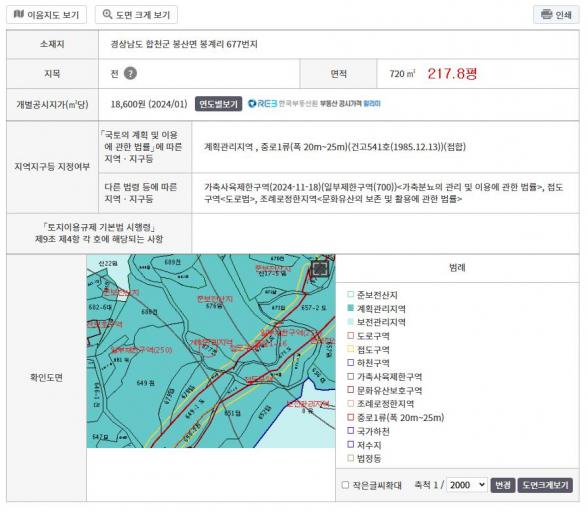This screenshot has height=512, width=588.
Task: Click the REB 한국부동산원 logo
Action: tap(283, 104)
